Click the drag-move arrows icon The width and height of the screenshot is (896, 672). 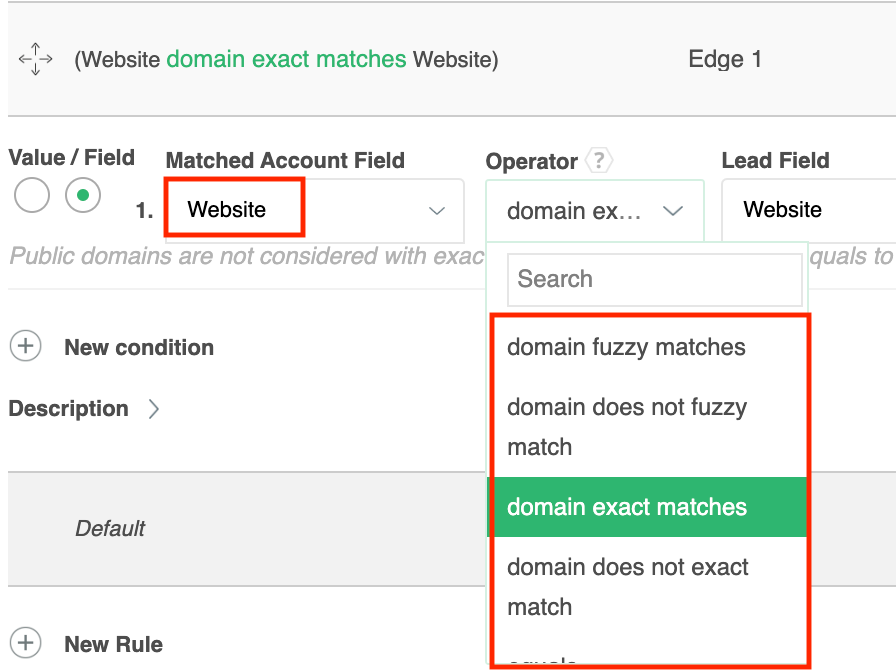click(35, 59)
